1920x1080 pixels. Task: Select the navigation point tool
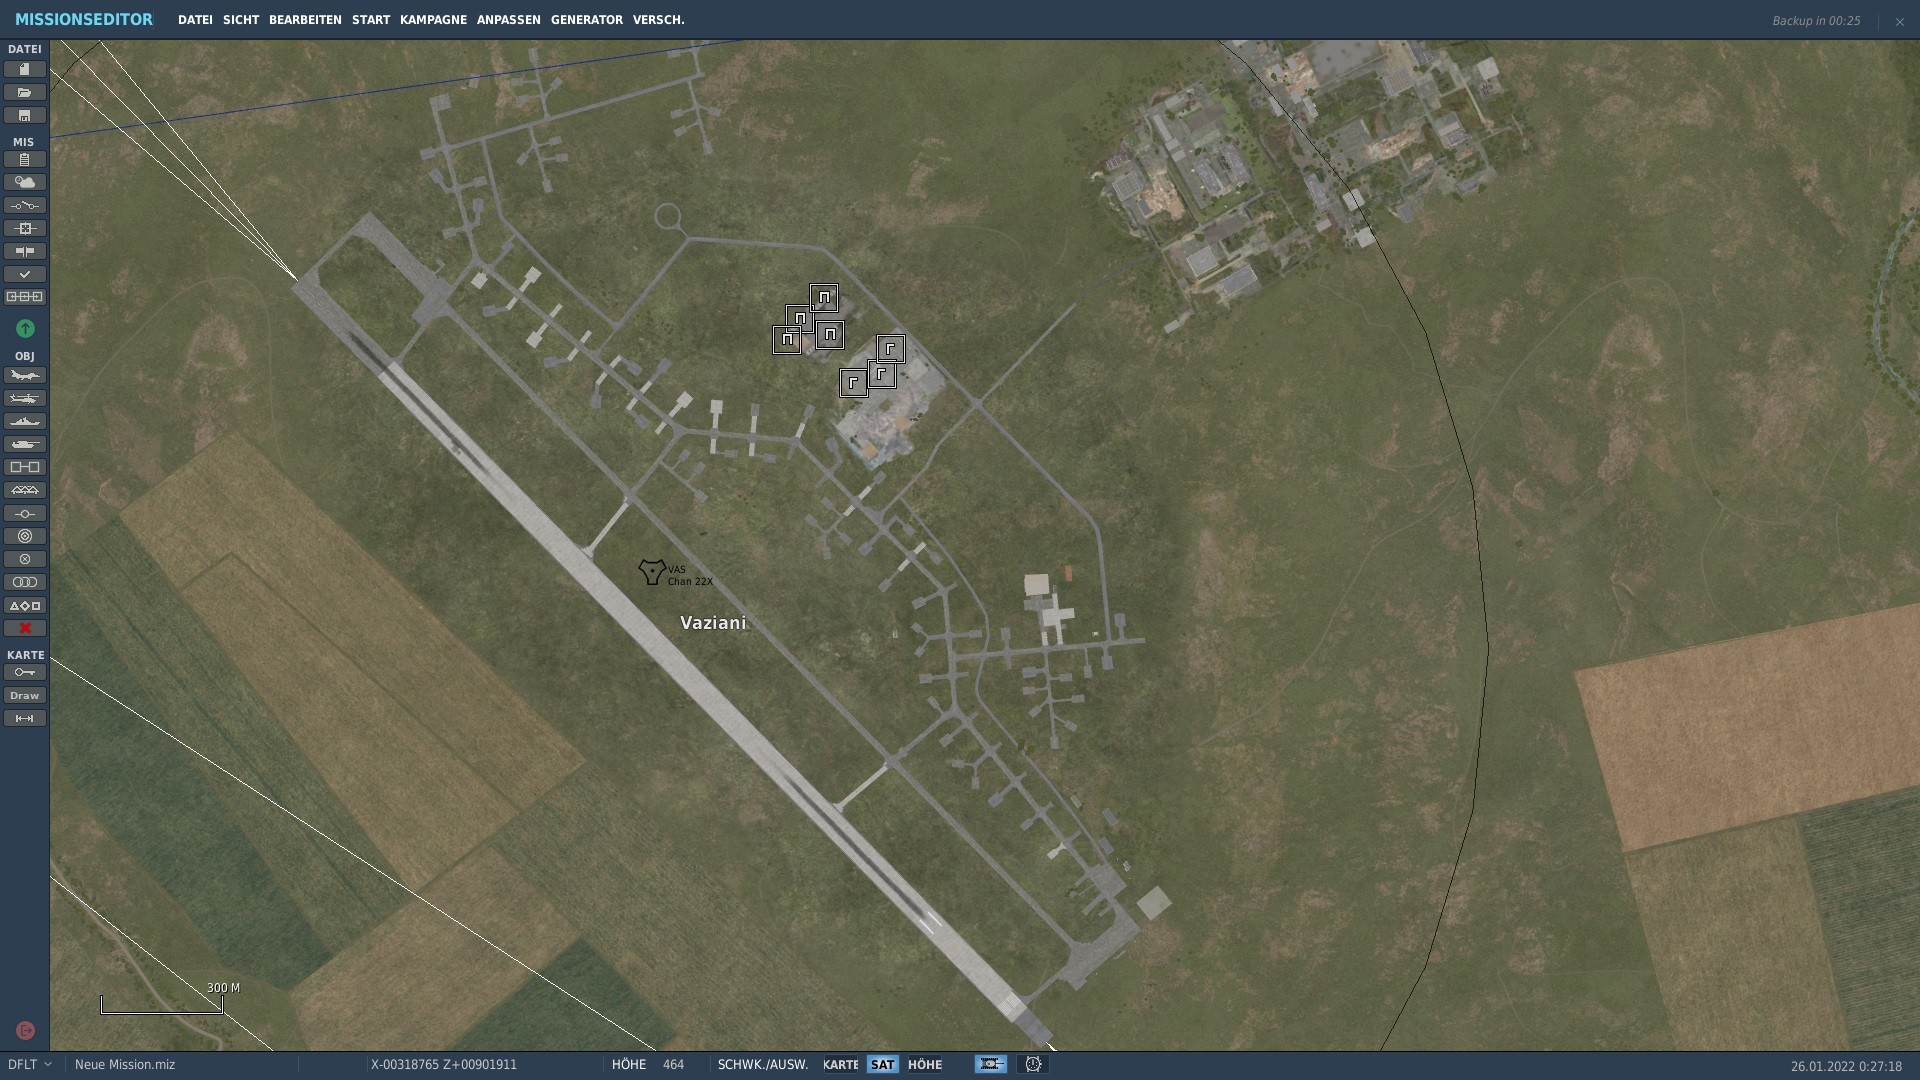pos(25,514)
